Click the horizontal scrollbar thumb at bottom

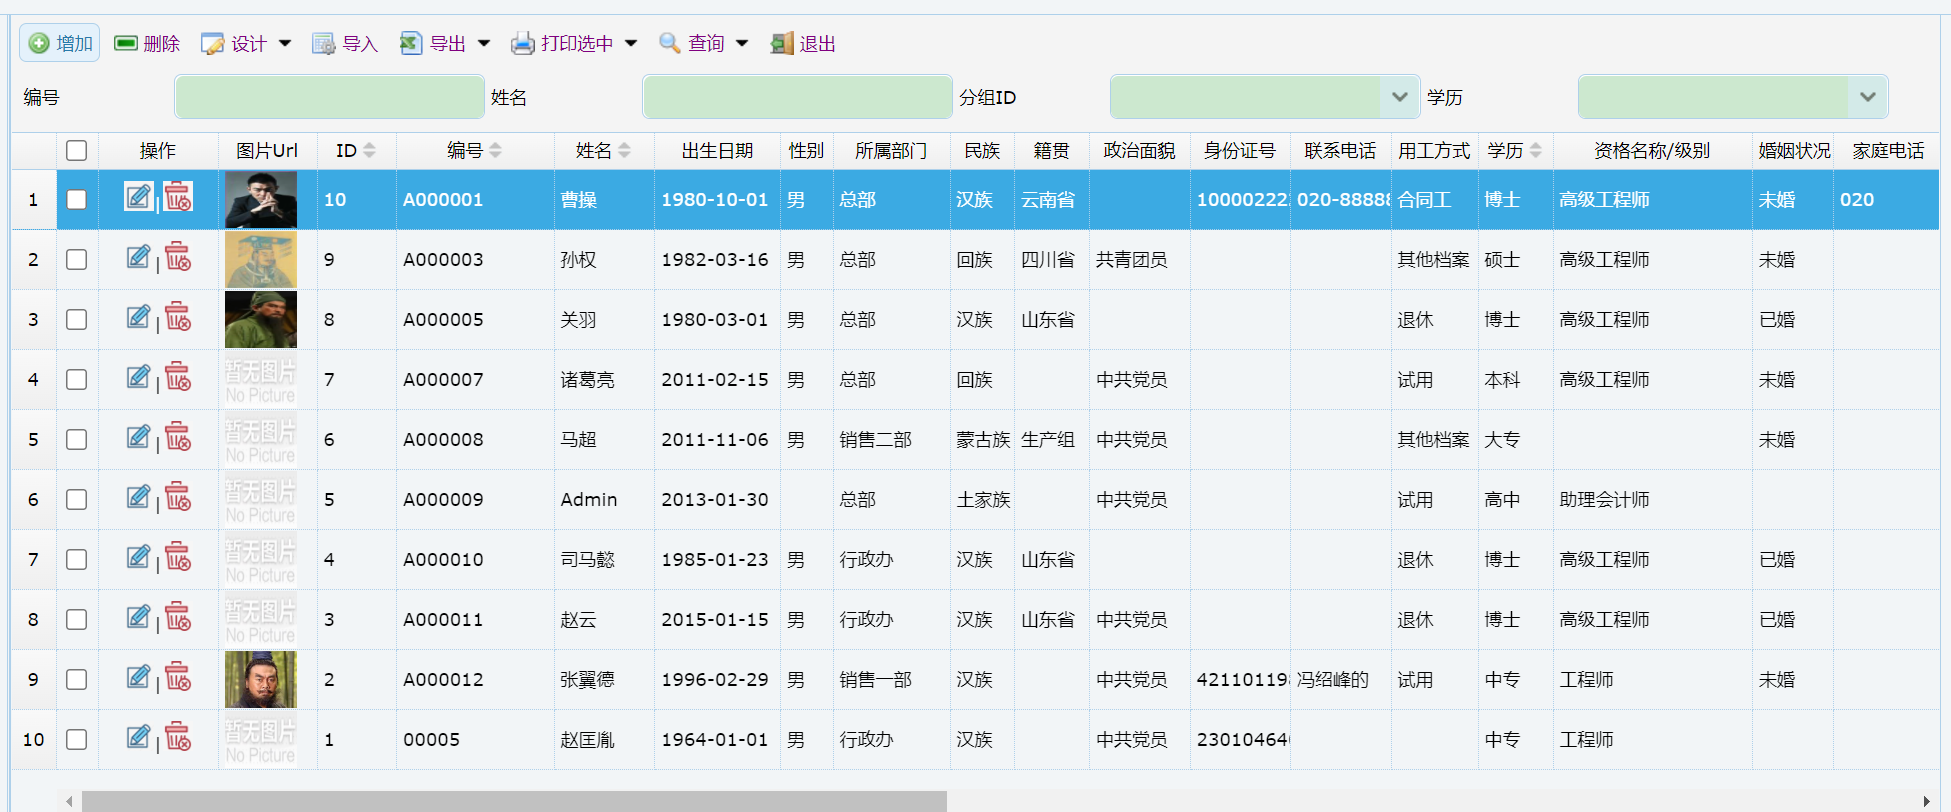tap(514, 801)
